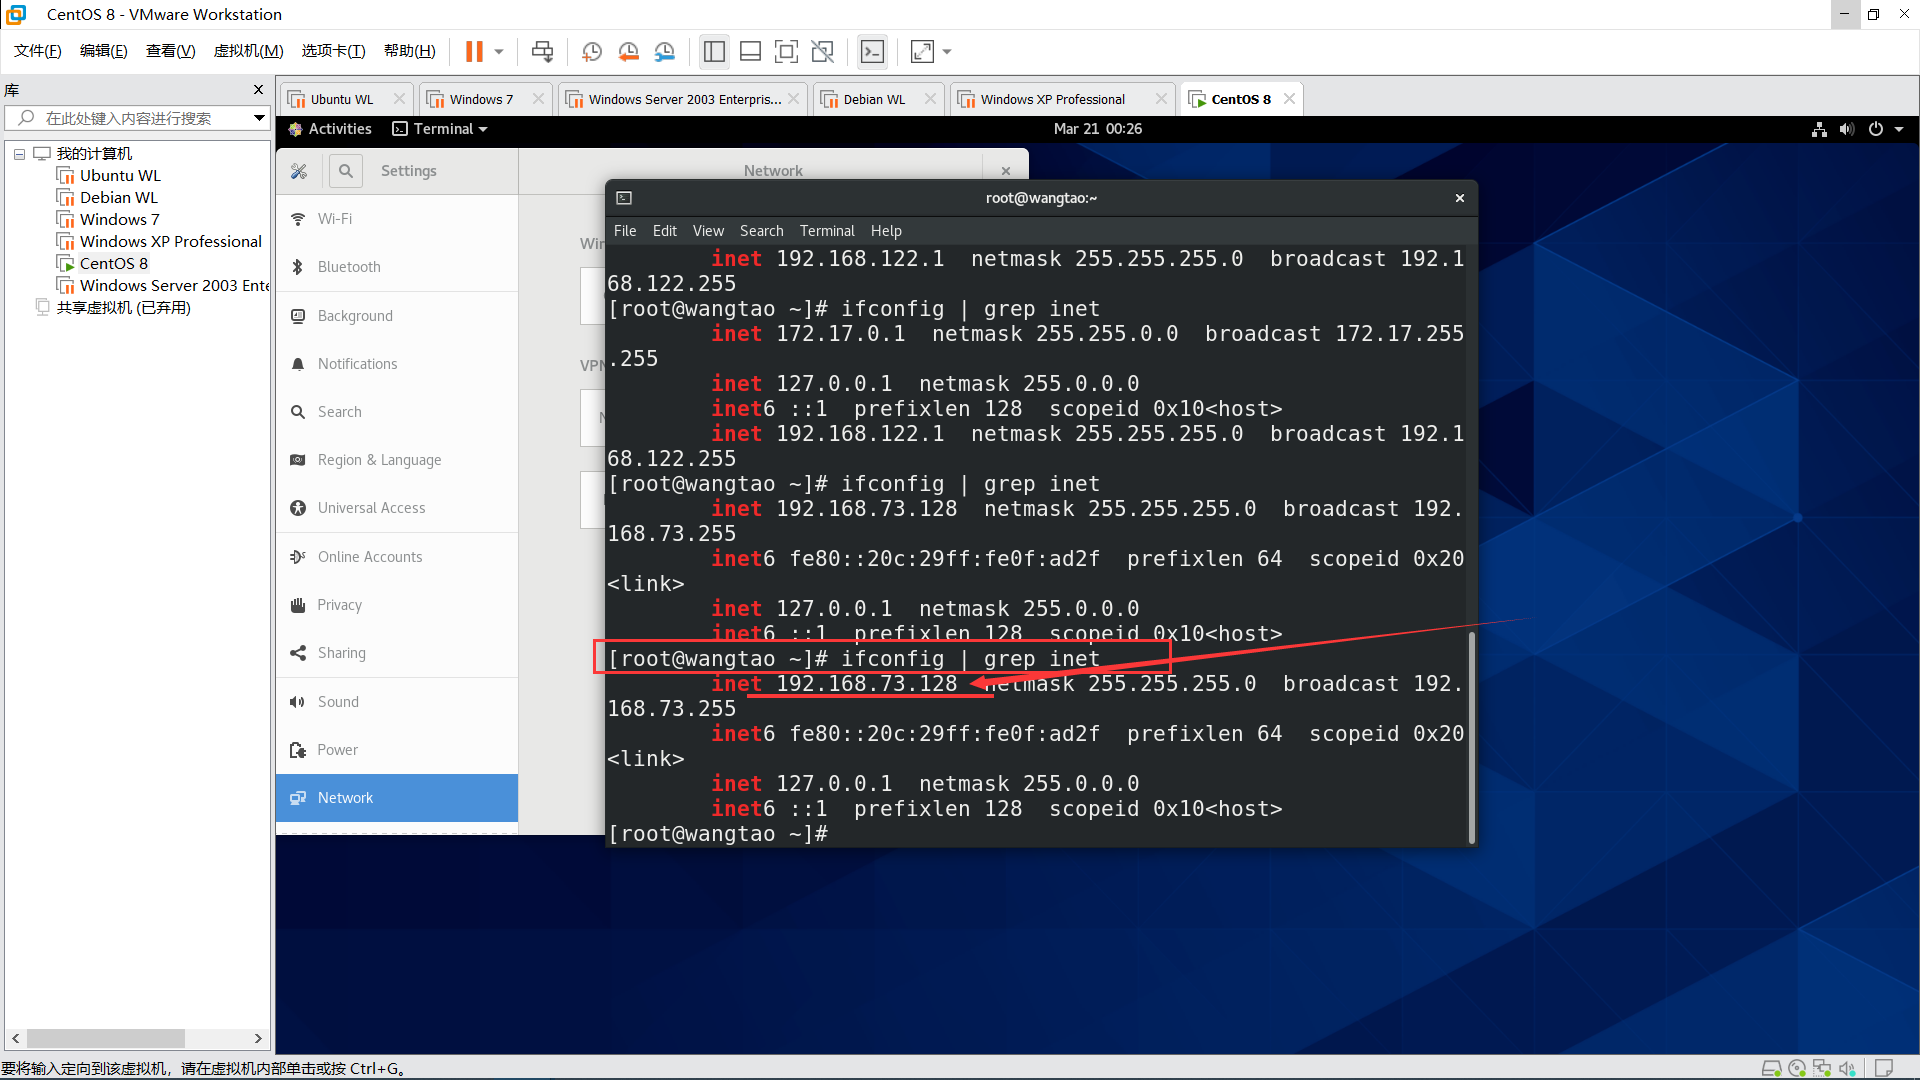Open the Terminal window's Search menu
This screenshot has height=1080, width=1920.
pos(761,231)
